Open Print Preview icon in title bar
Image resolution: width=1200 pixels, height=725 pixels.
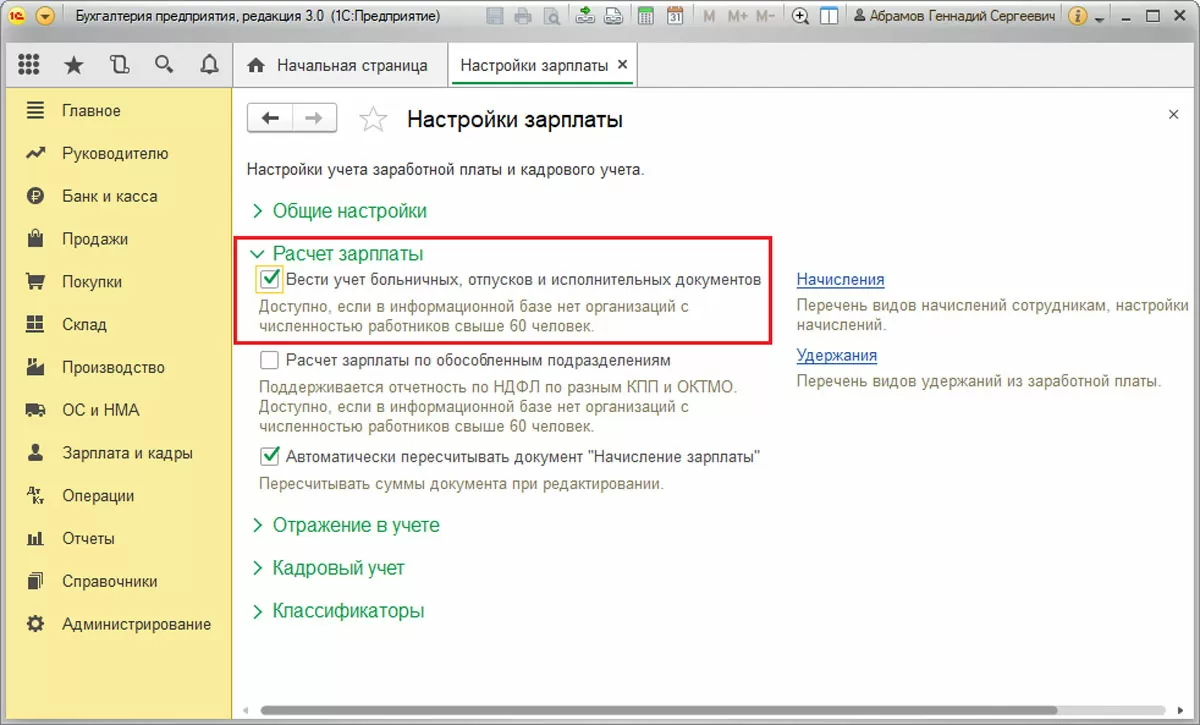point(551,16)
